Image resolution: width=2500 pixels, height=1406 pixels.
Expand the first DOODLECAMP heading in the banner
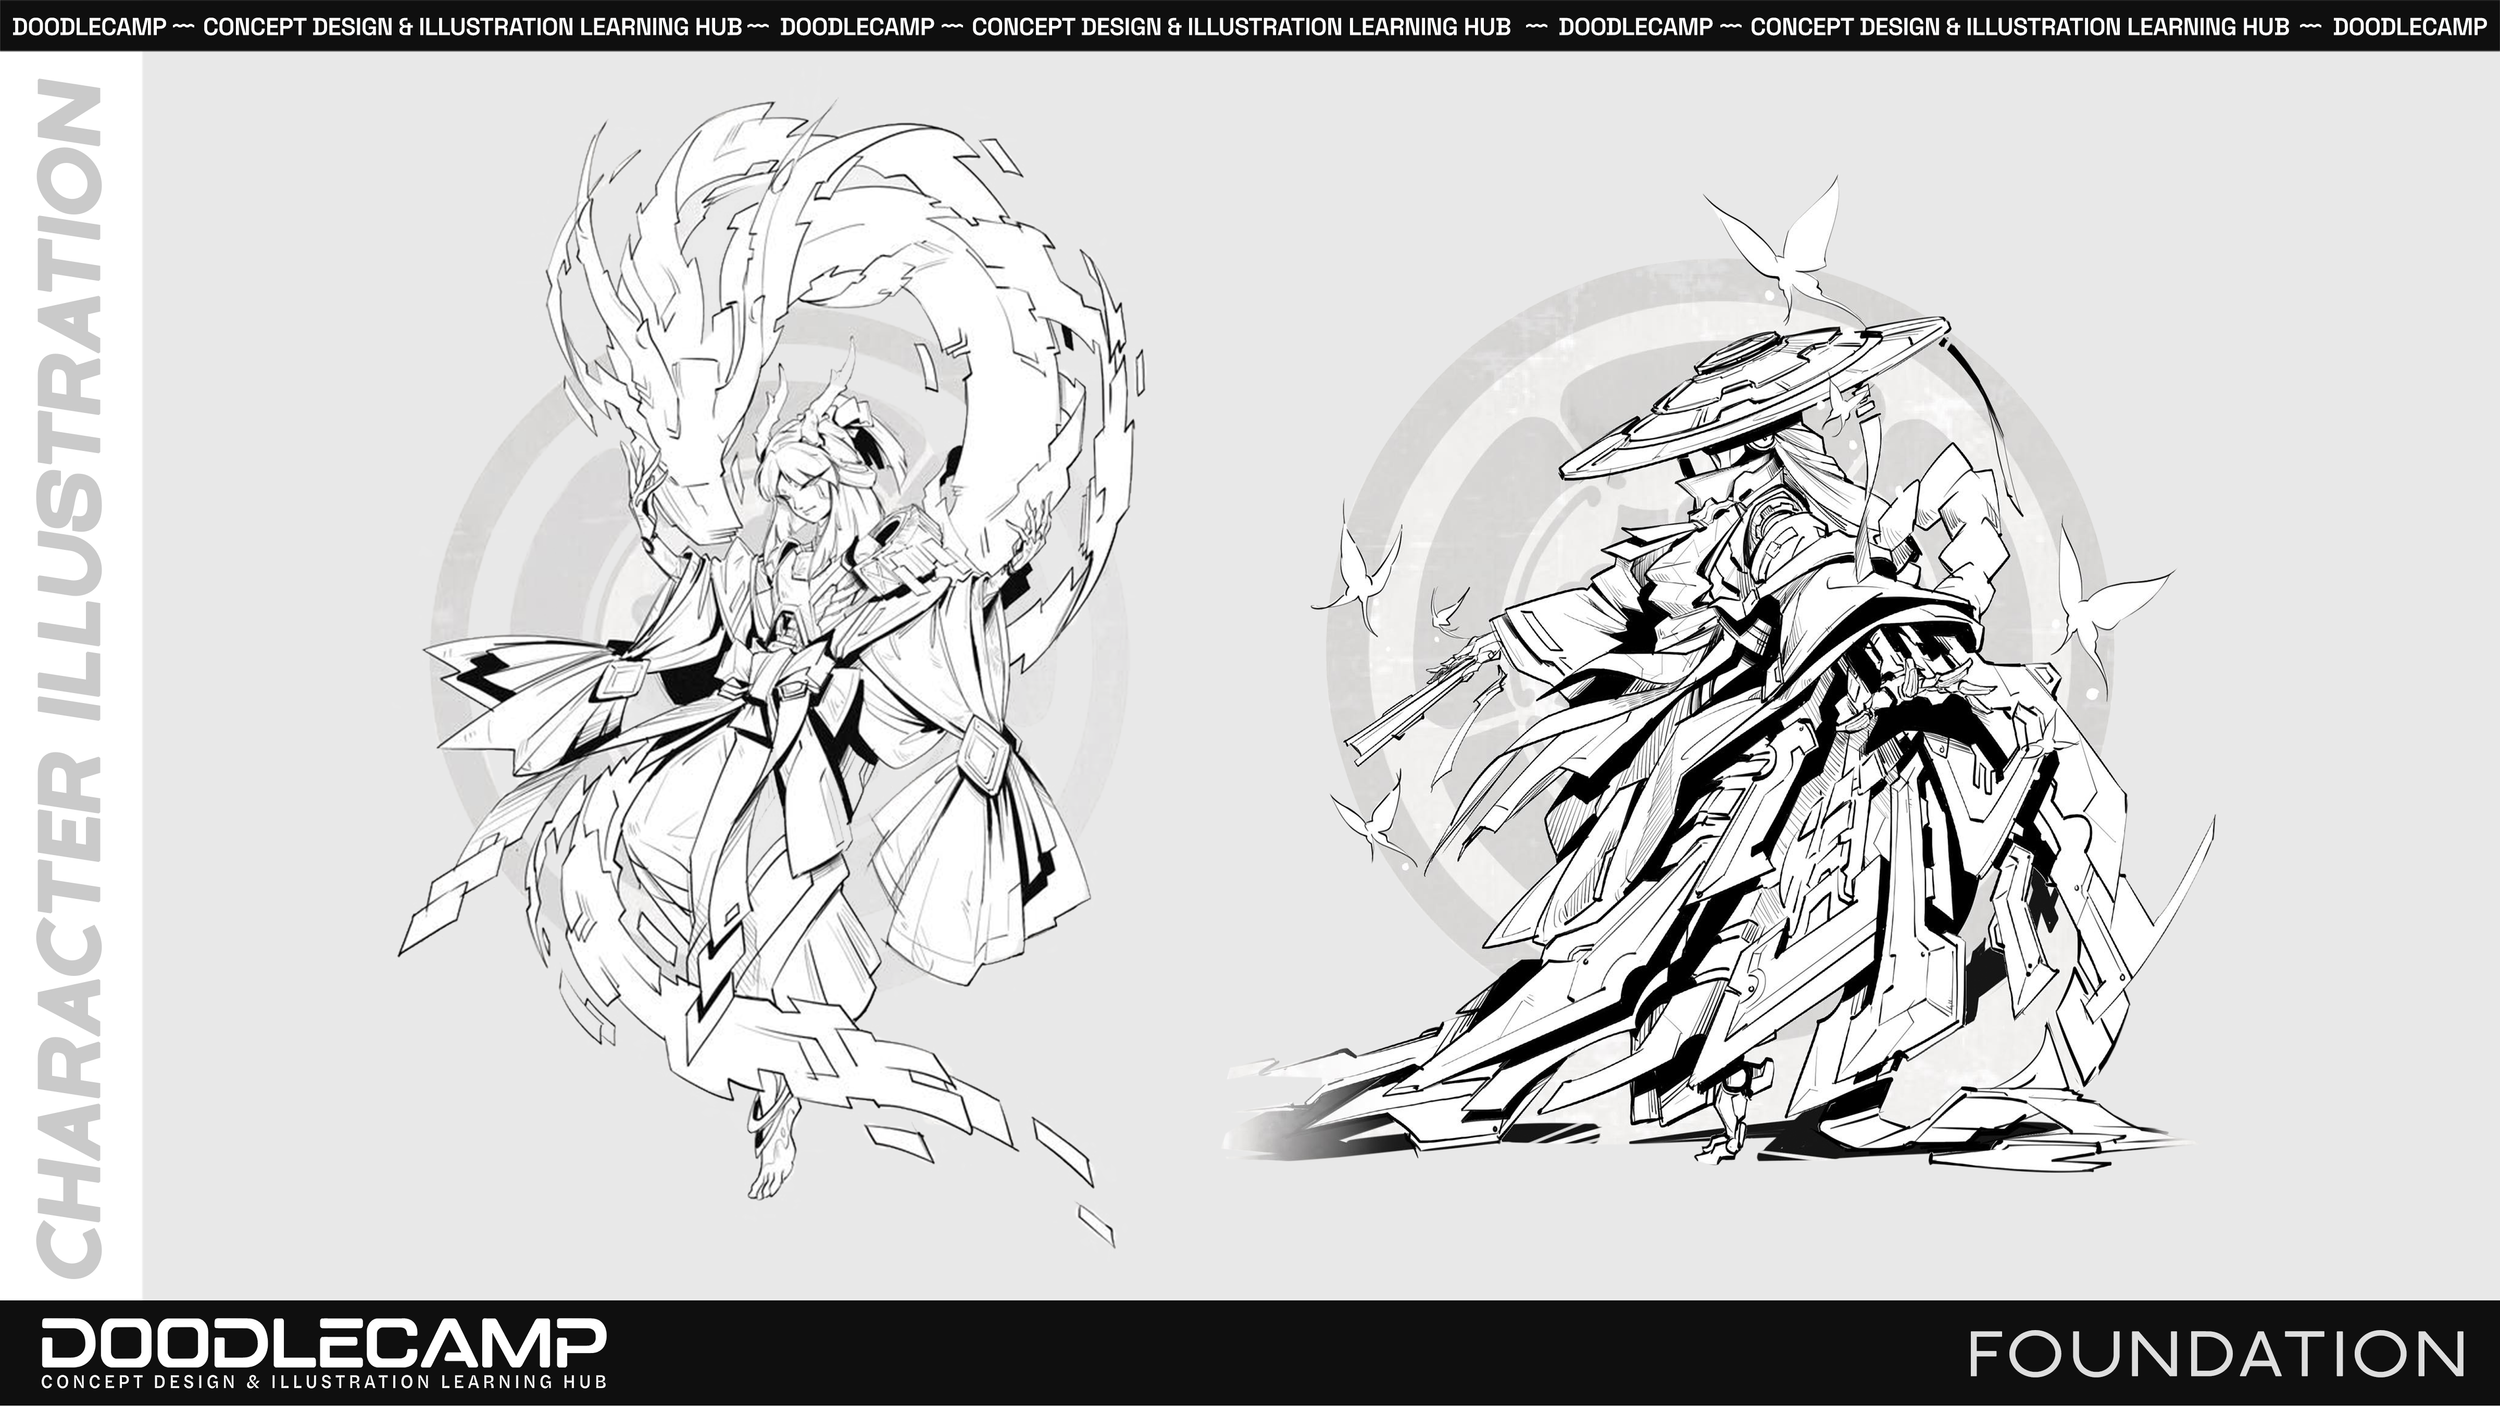click(x=90, y=25)
